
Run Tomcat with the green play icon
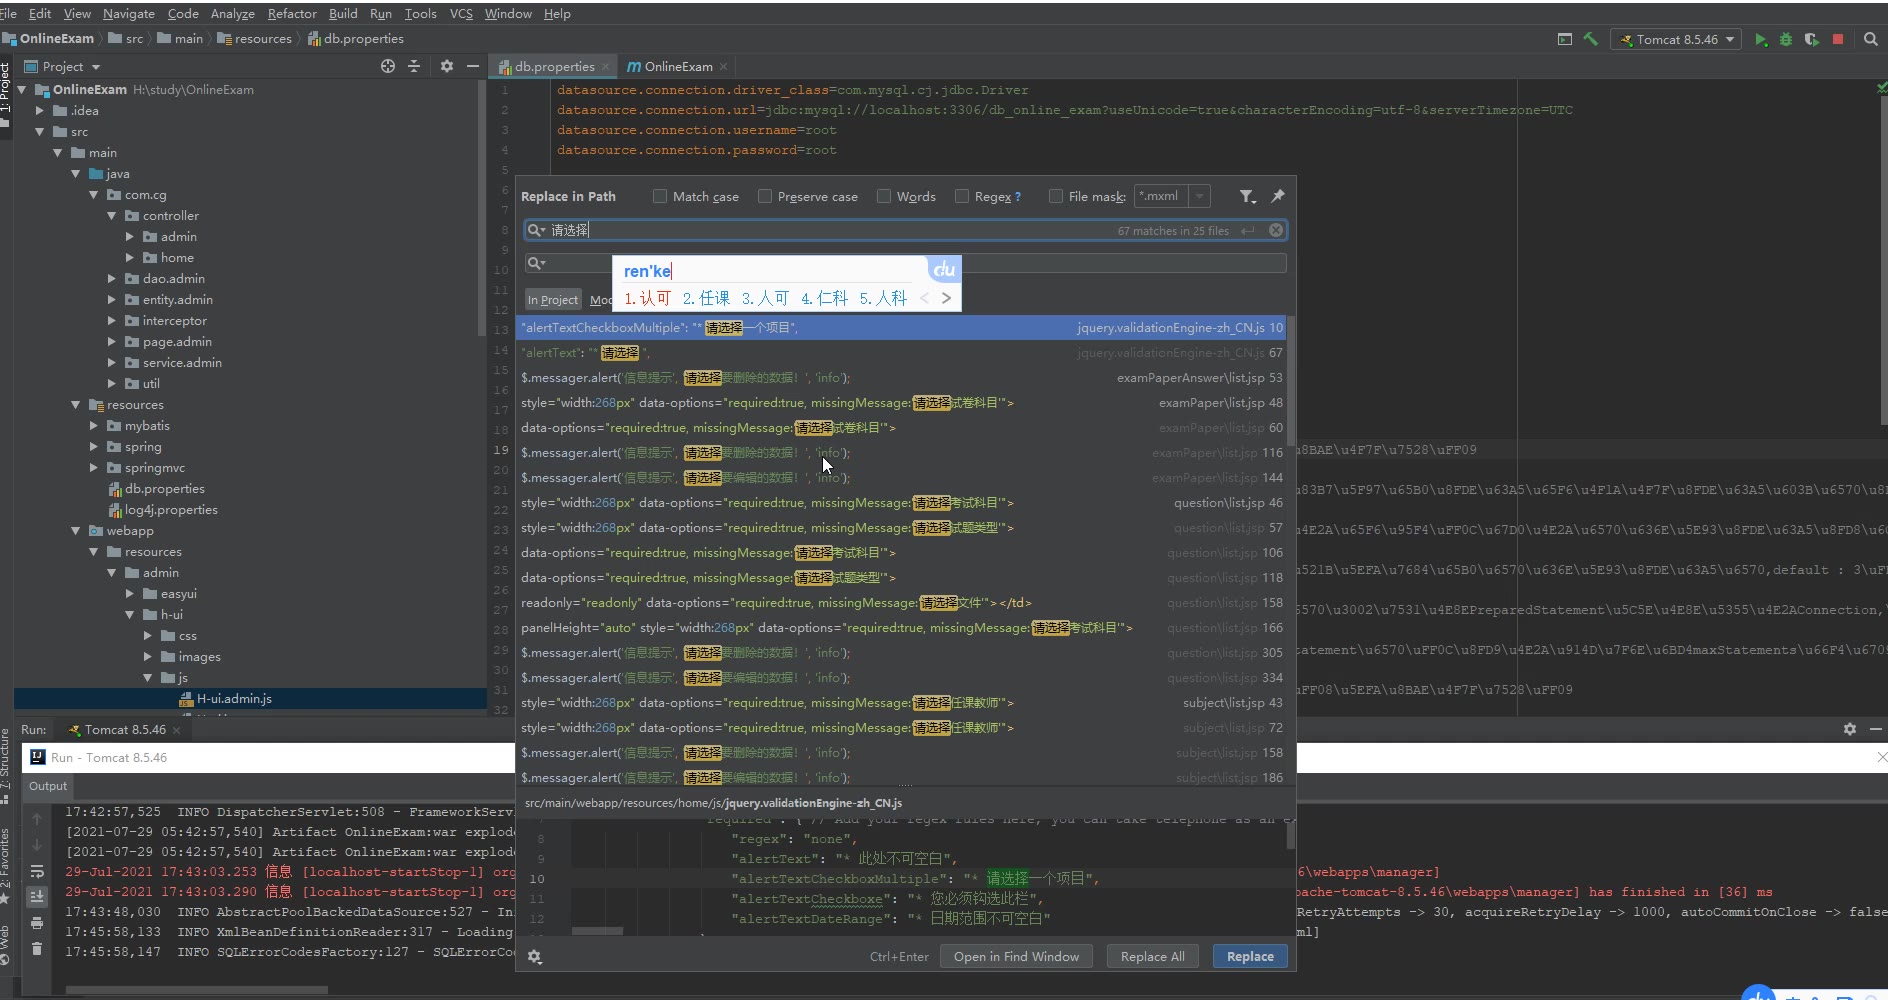coord(1761,39)
